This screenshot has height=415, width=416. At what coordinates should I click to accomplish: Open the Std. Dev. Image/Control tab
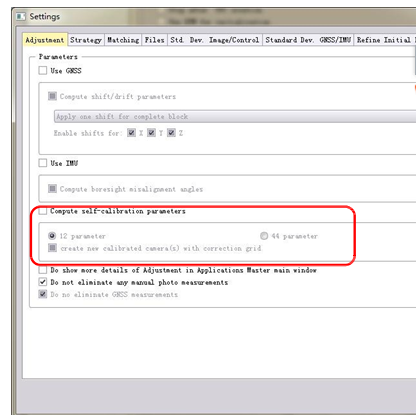click(x=215, y=40)
